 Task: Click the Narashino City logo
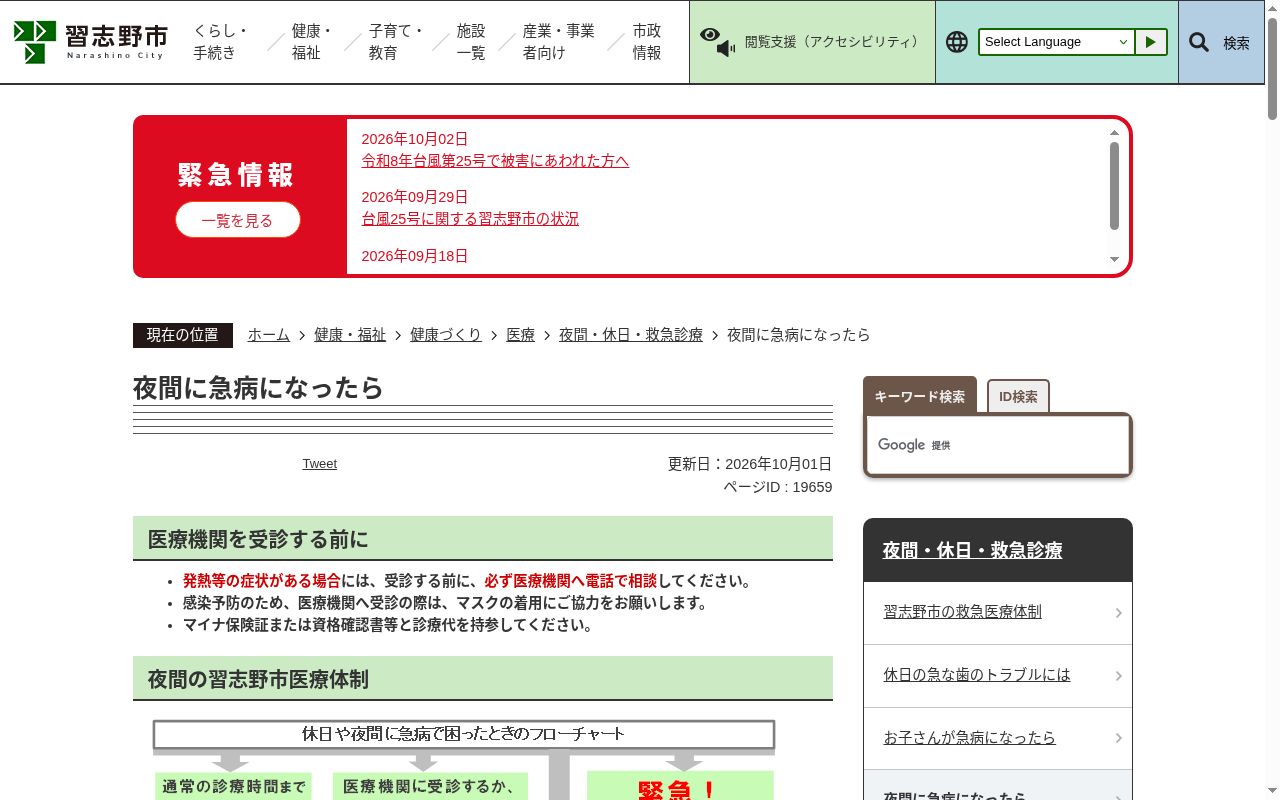90,42
